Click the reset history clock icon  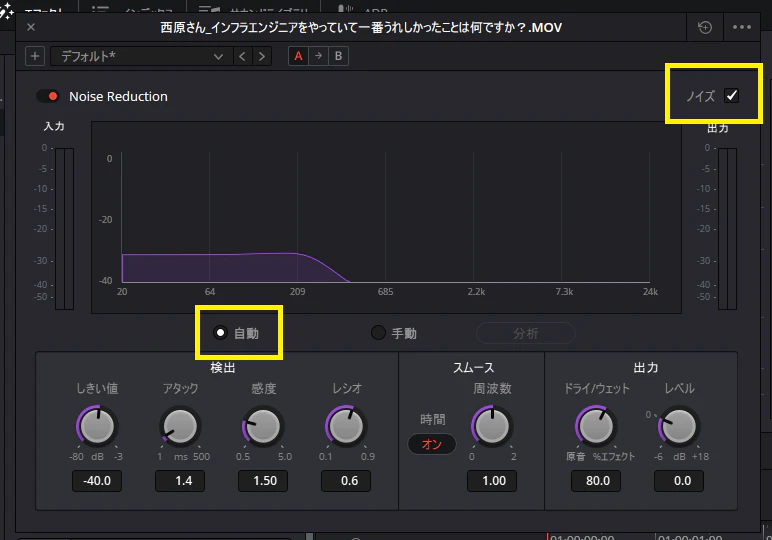(x=705, y=28)
